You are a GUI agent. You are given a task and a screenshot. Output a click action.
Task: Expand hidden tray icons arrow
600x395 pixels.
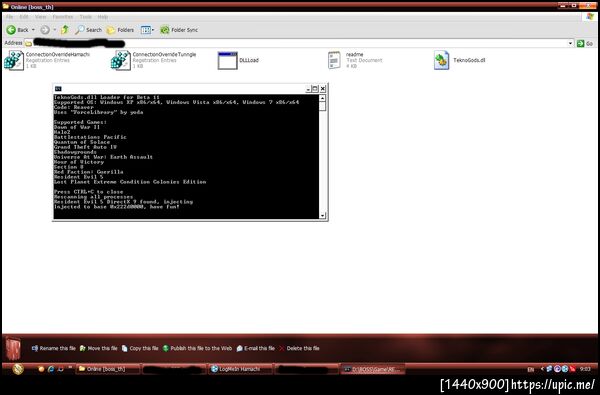pos(542,369)
